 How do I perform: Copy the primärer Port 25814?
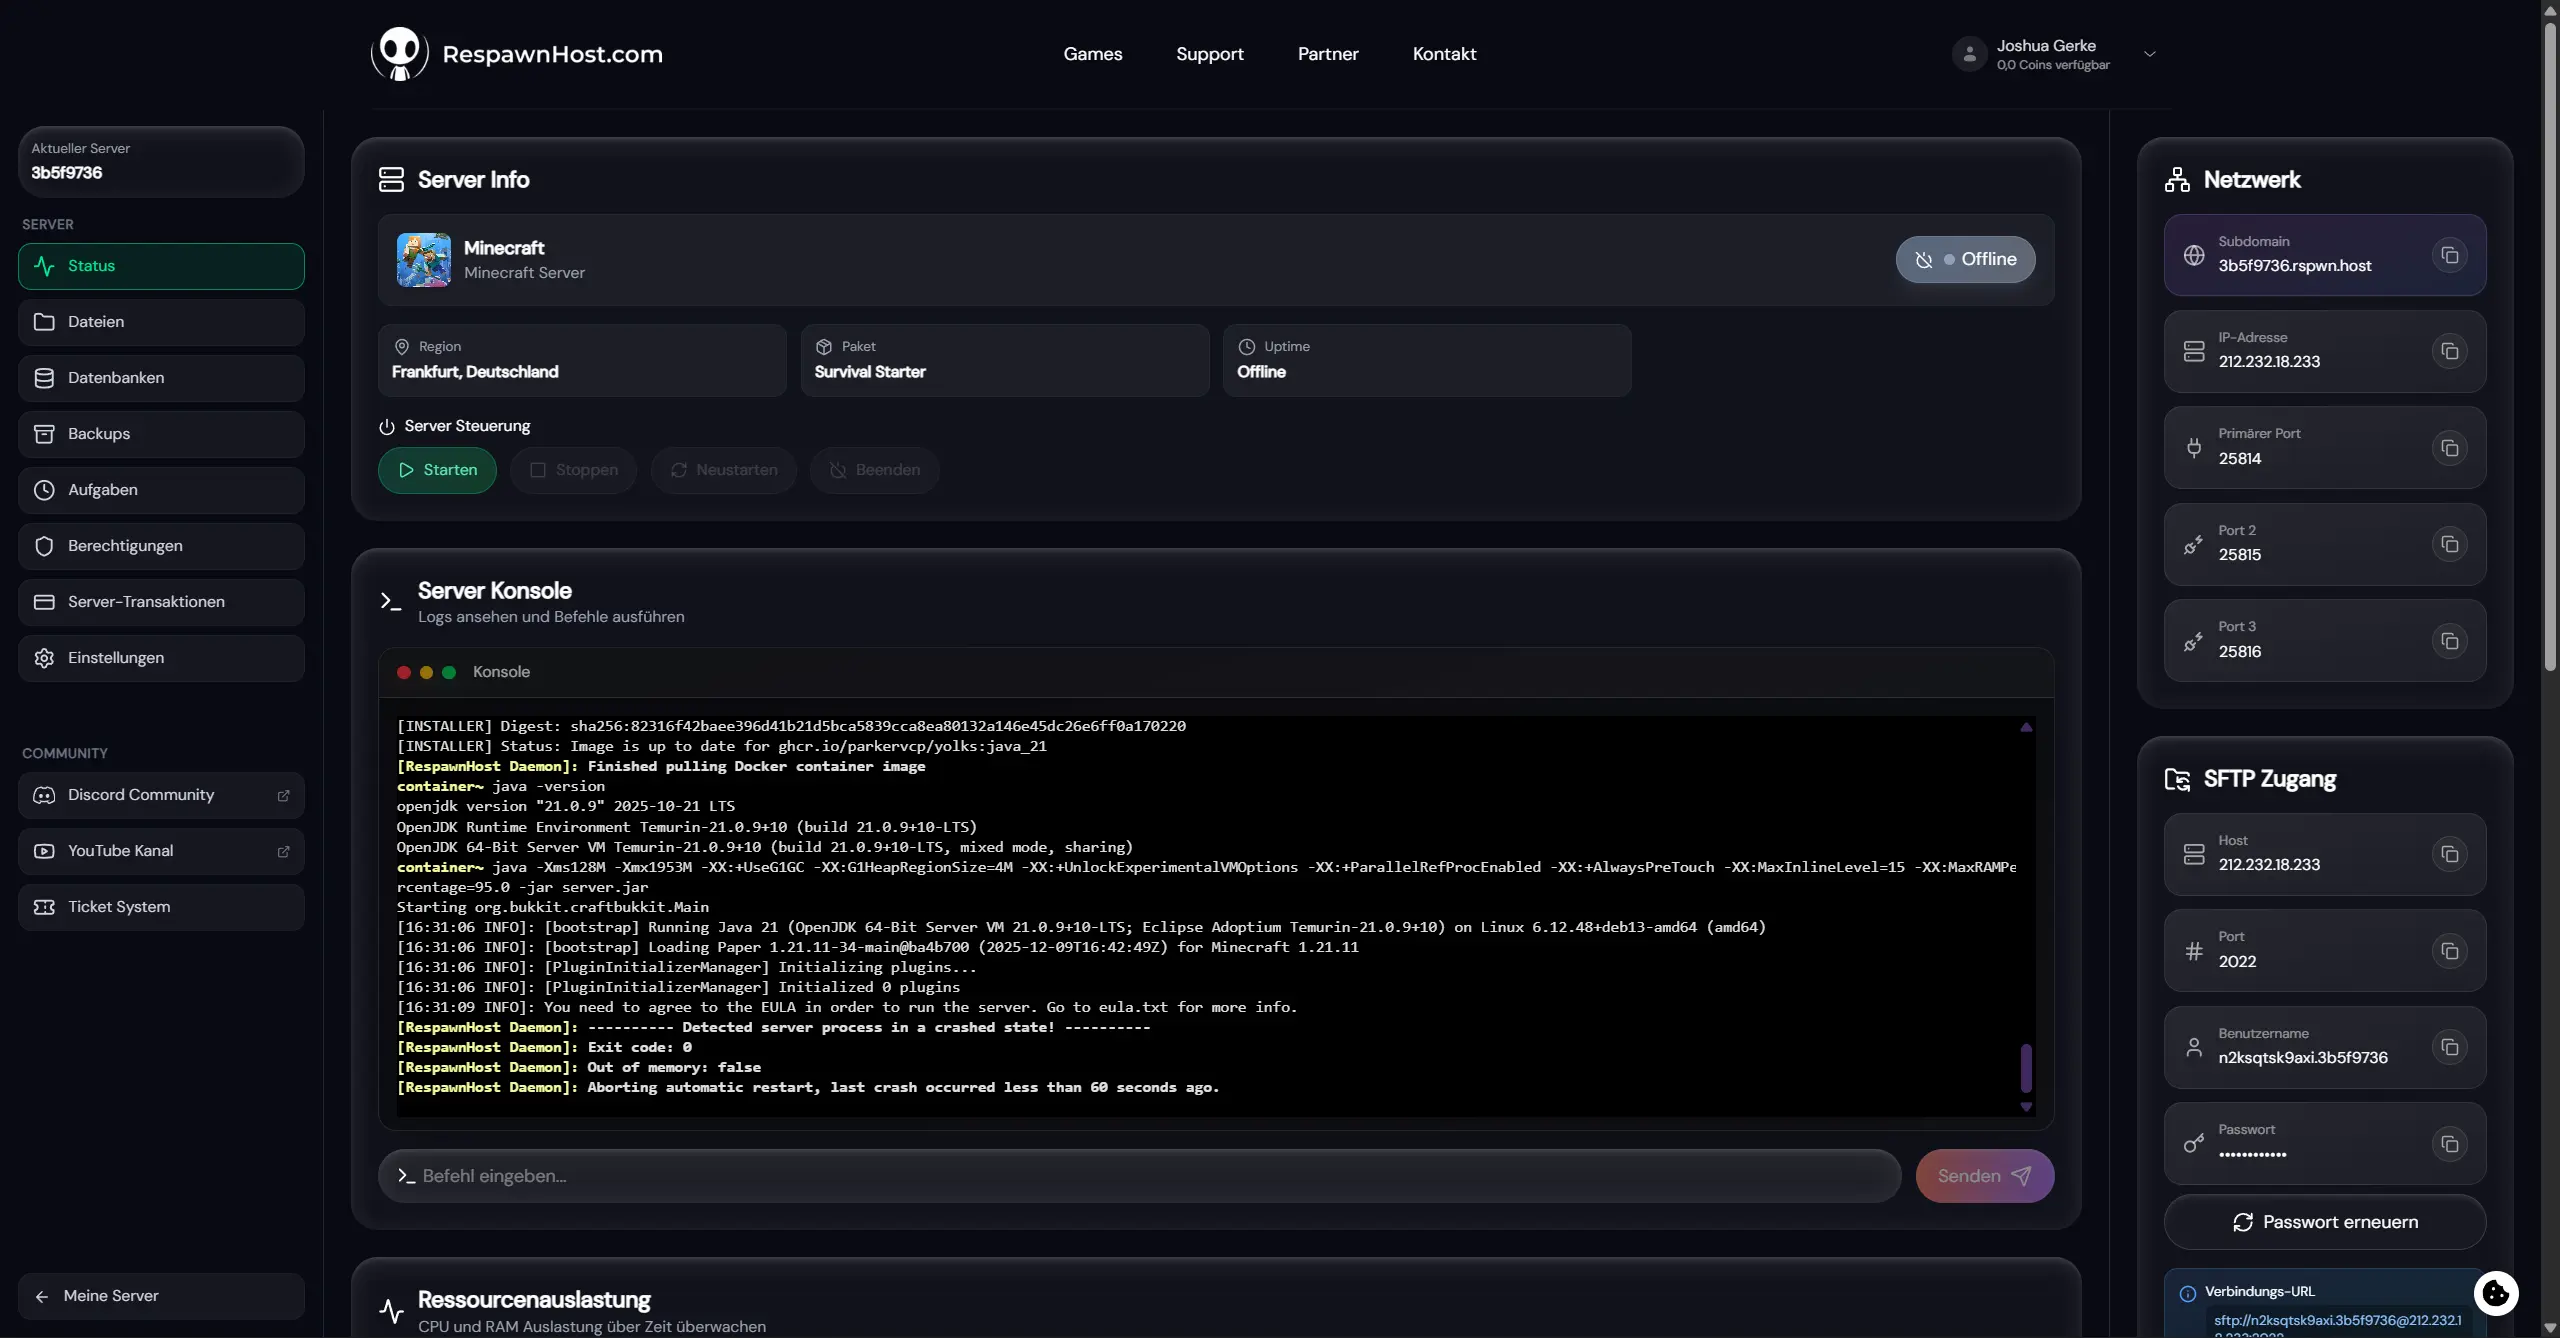coord(2449,448)
